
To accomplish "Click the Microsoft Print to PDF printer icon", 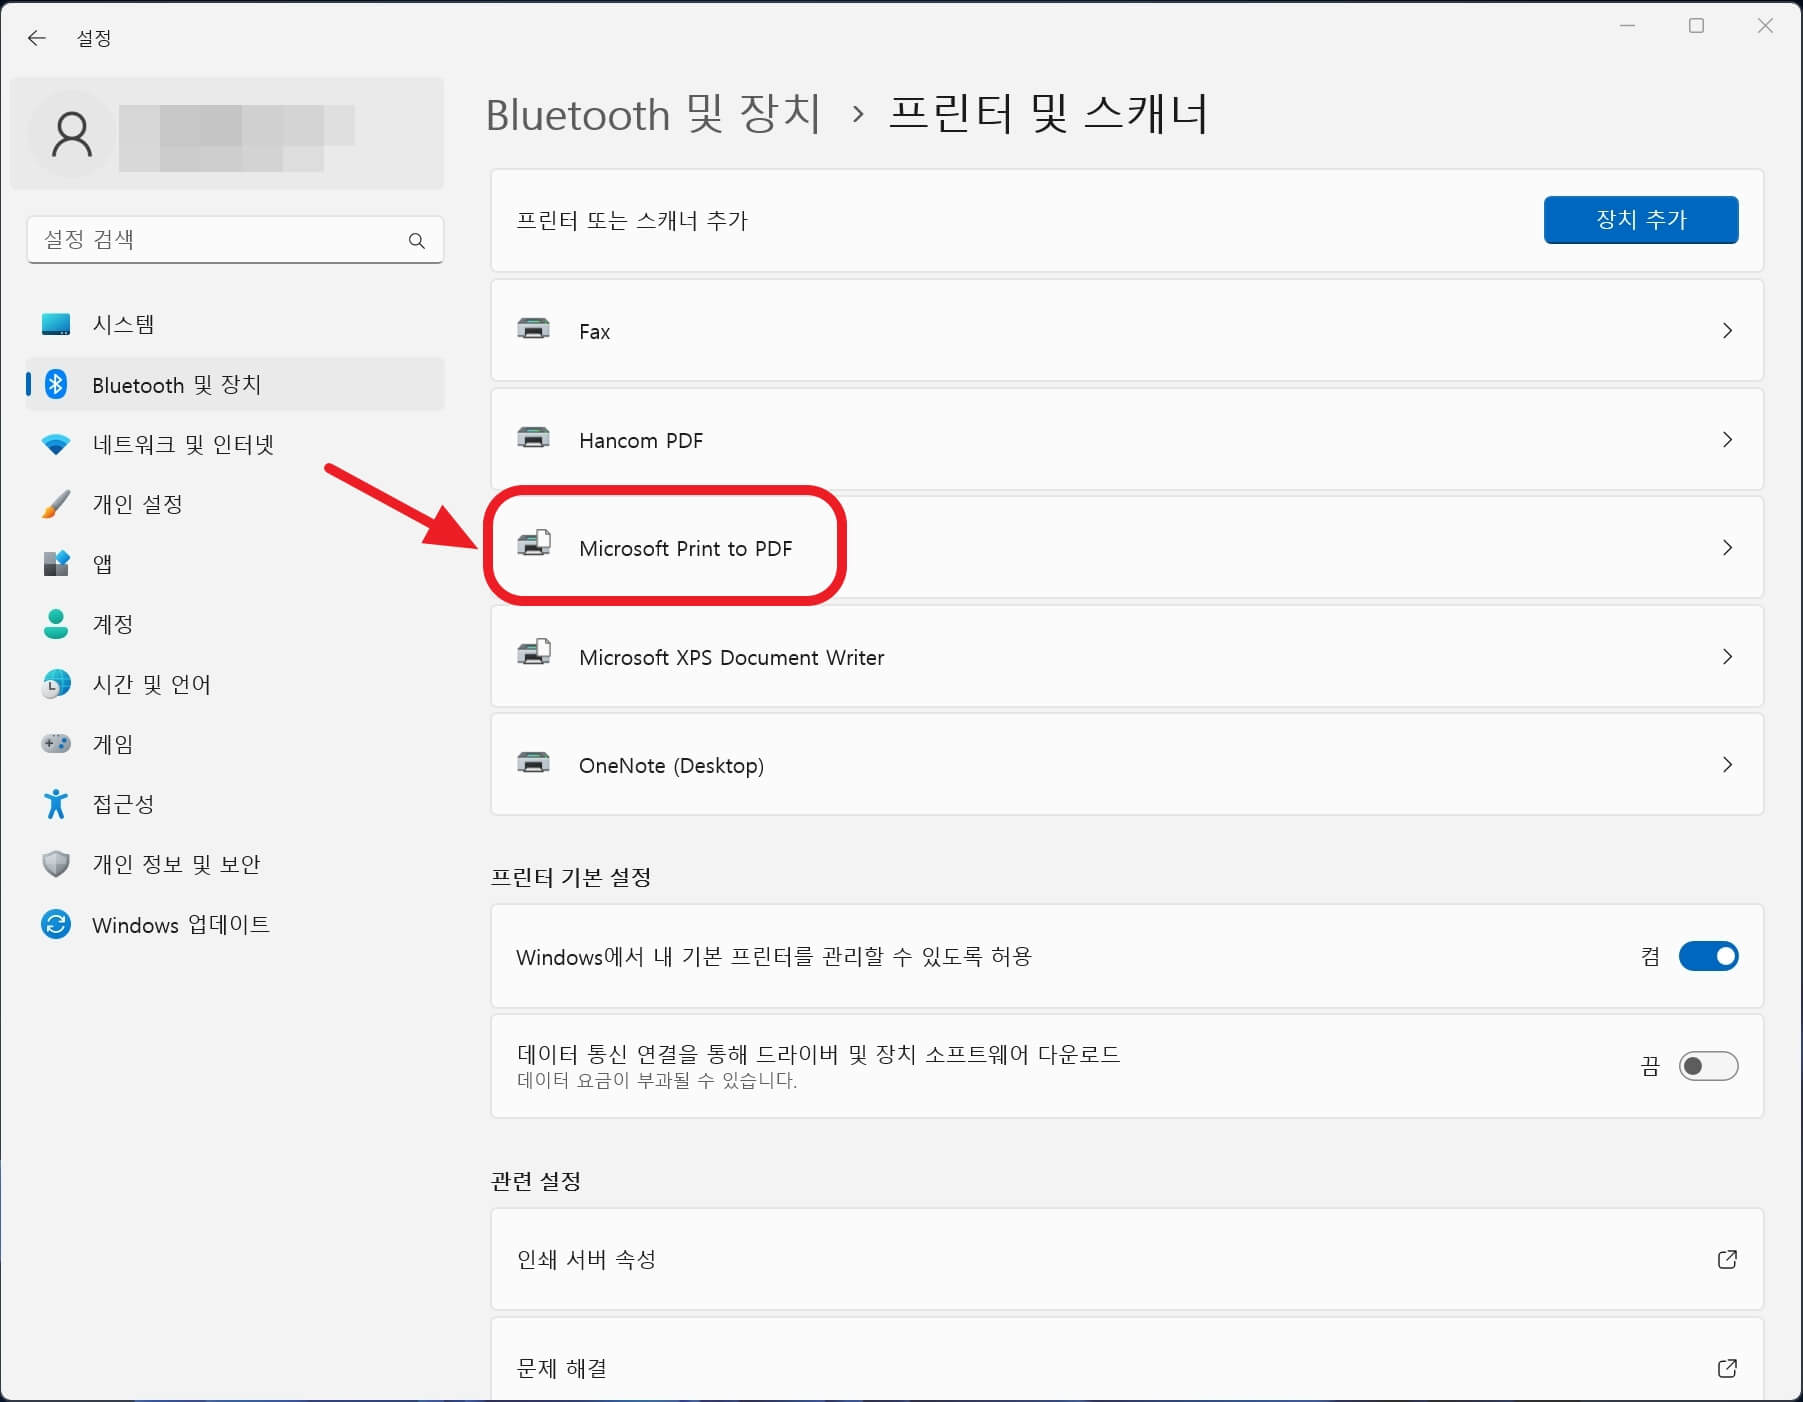I will point(534,543).
